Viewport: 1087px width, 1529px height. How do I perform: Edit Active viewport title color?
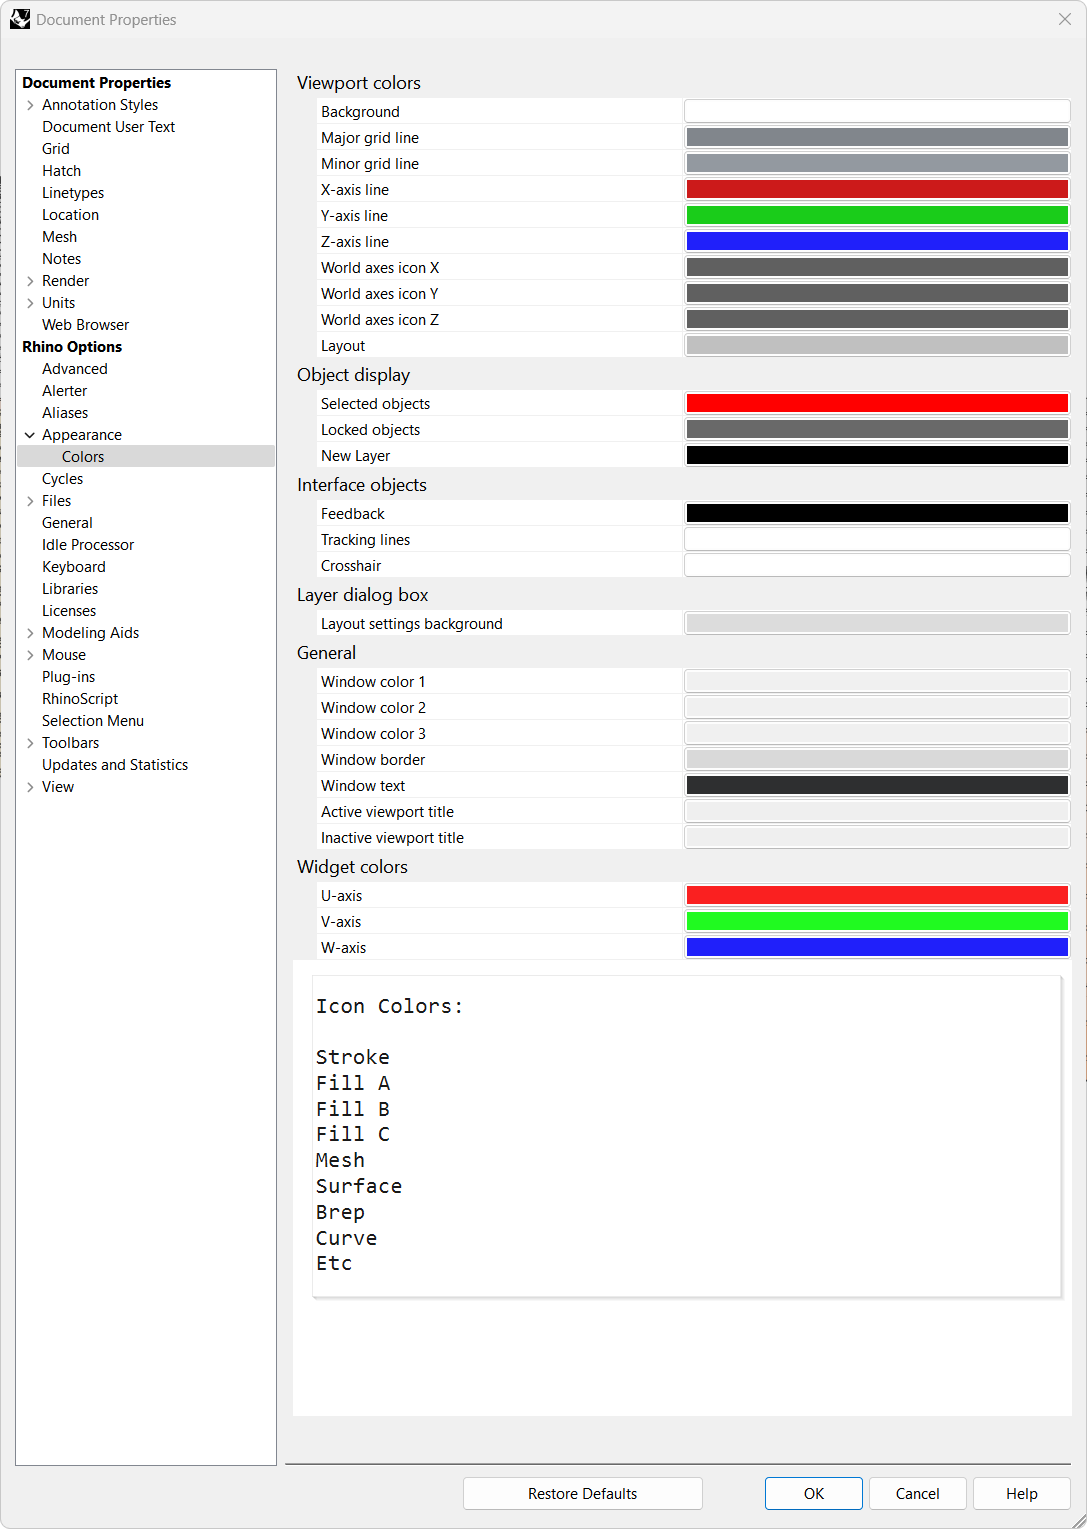(x=877, y=811)
